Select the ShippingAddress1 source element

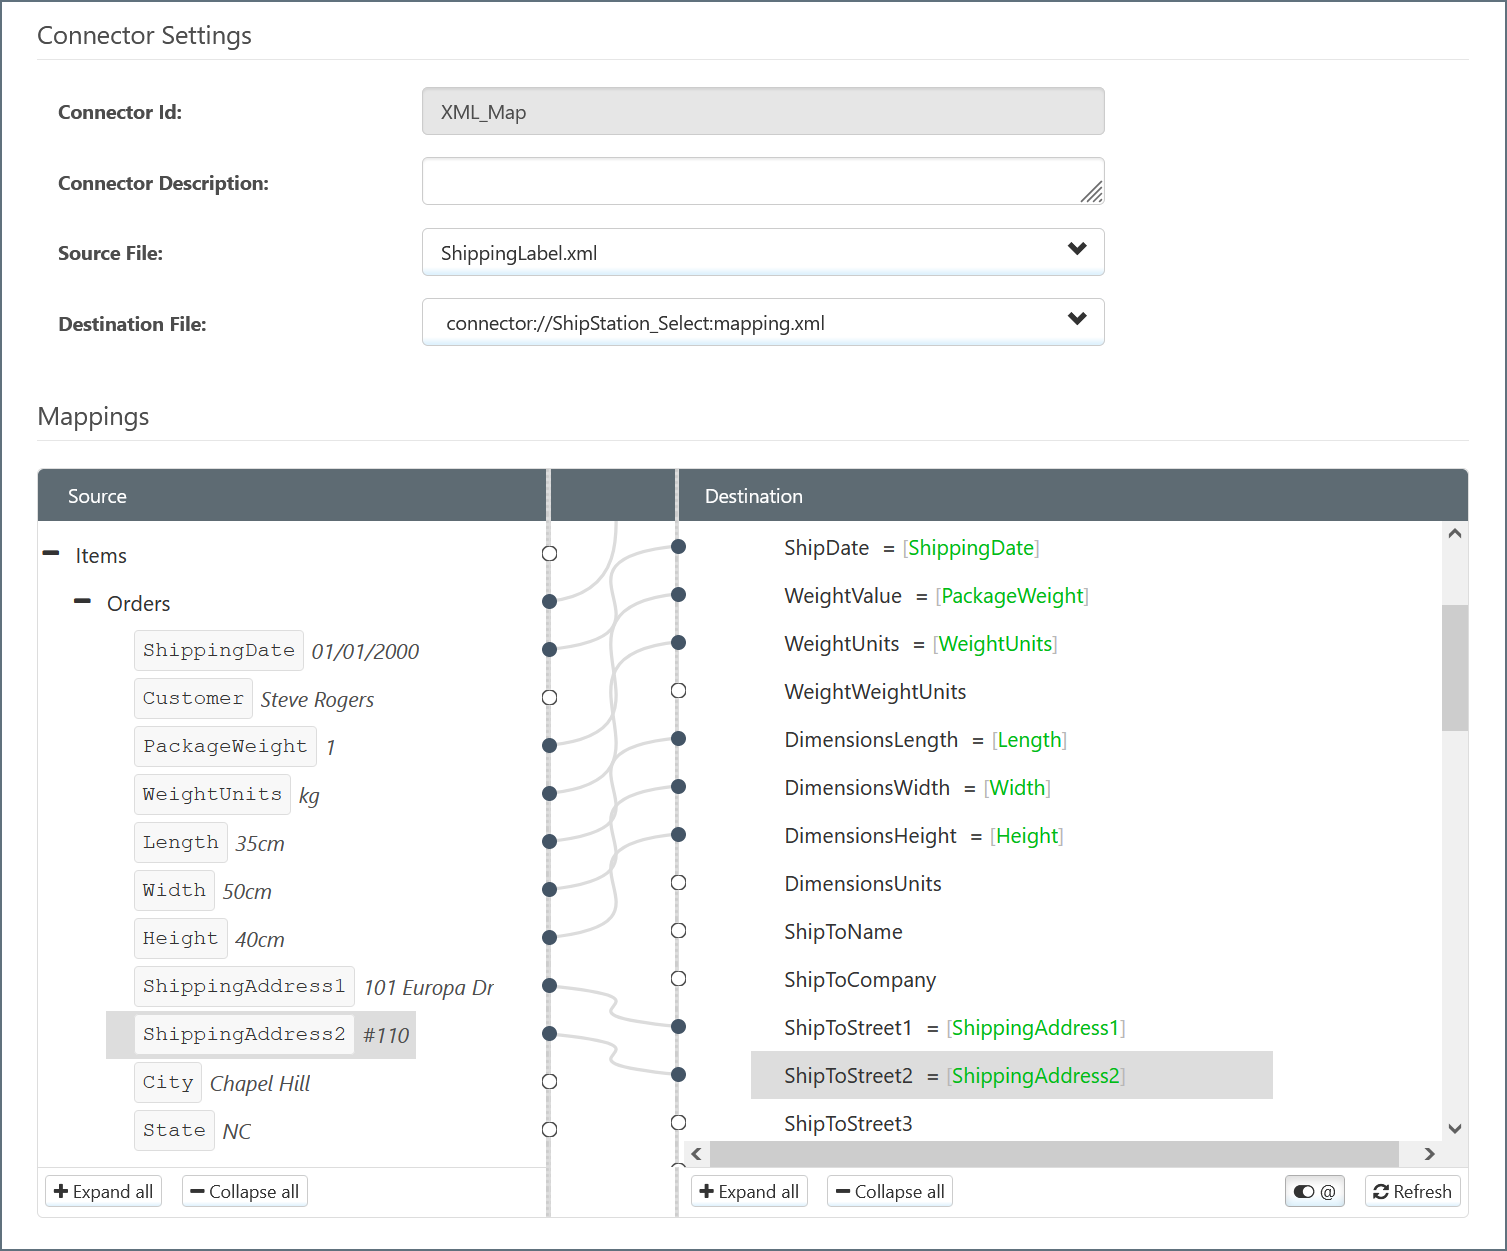point(244,986)
